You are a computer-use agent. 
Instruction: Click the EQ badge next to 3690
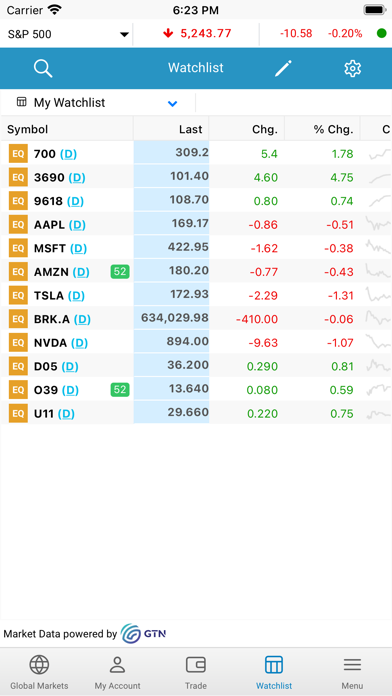18,178
